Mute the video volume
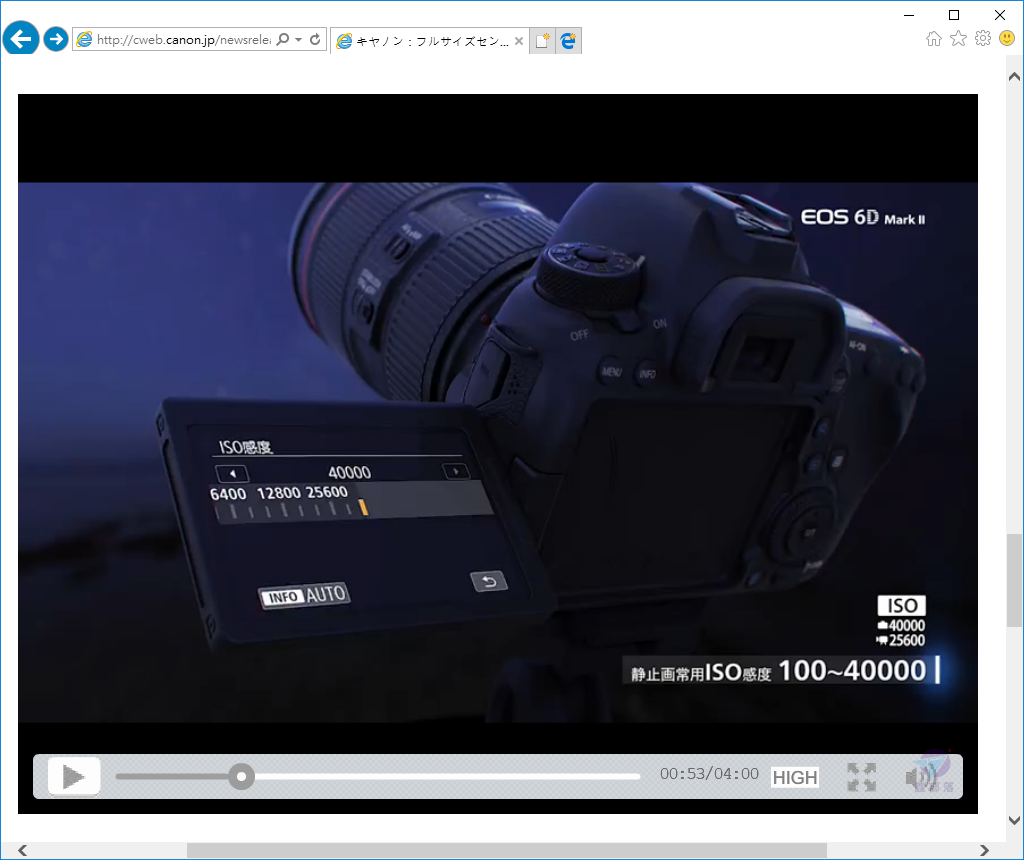Viewport: 1024px width, 860px height. (921, 777)
